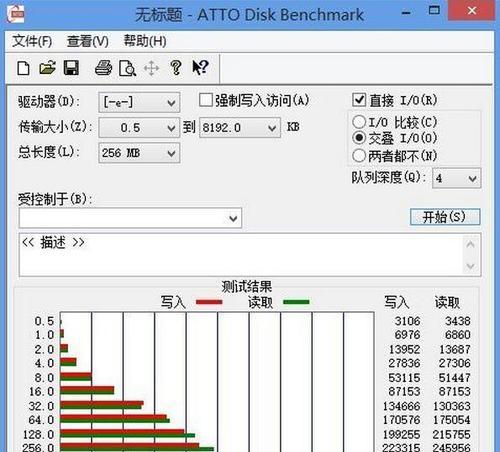Open the 文件(F) menu
This screenshot has width=500, height=452.
[32, 41]
